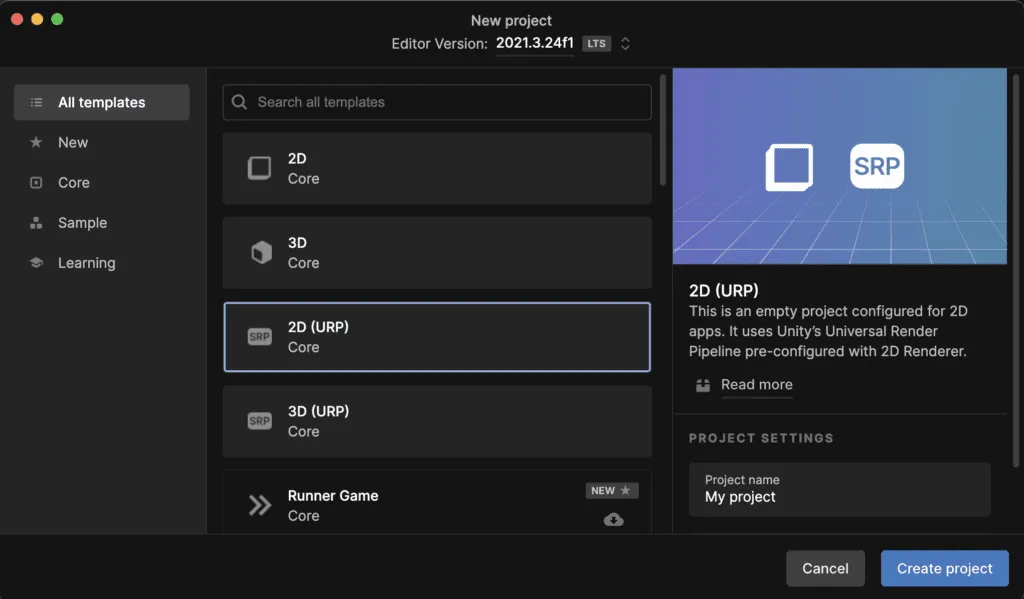This screenshot has height=599, width=1024.
Task: Click the square icon of 2D template
Action: tap(259, 168)
